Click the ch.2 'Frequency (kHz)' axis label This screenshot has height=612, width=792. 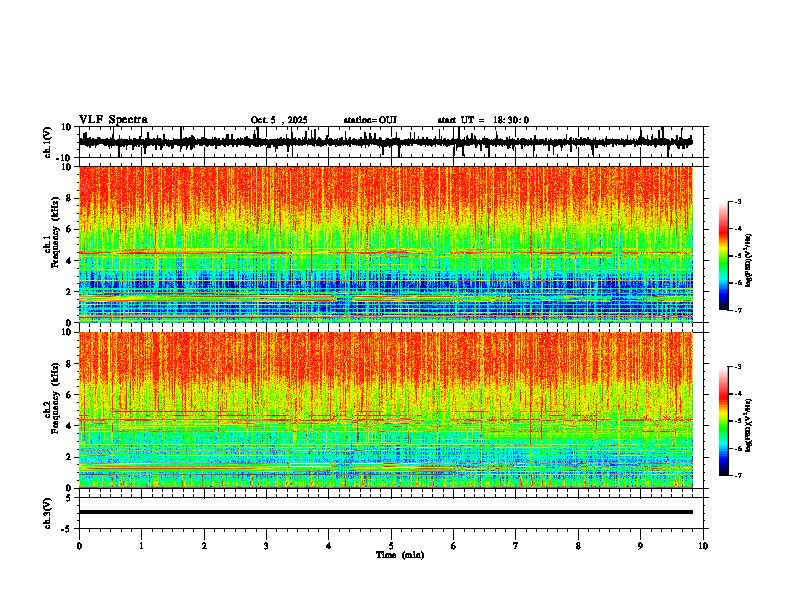(x=55, y=398)
